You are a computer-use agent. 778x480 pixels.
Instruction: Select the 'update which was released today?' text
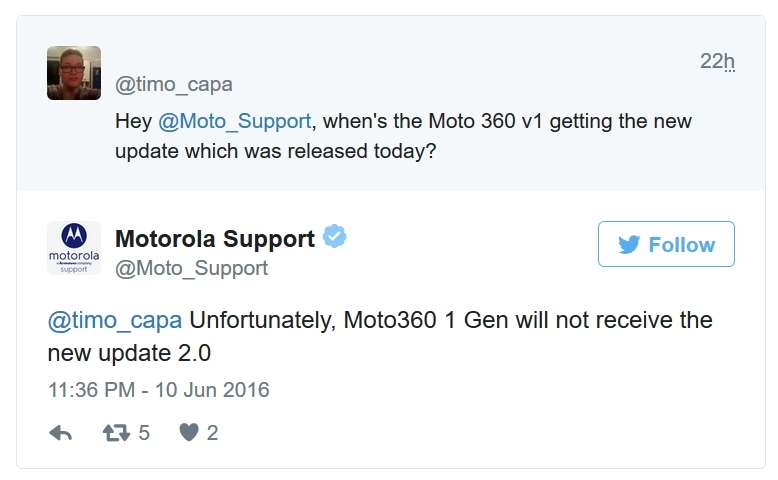point(275,151)
